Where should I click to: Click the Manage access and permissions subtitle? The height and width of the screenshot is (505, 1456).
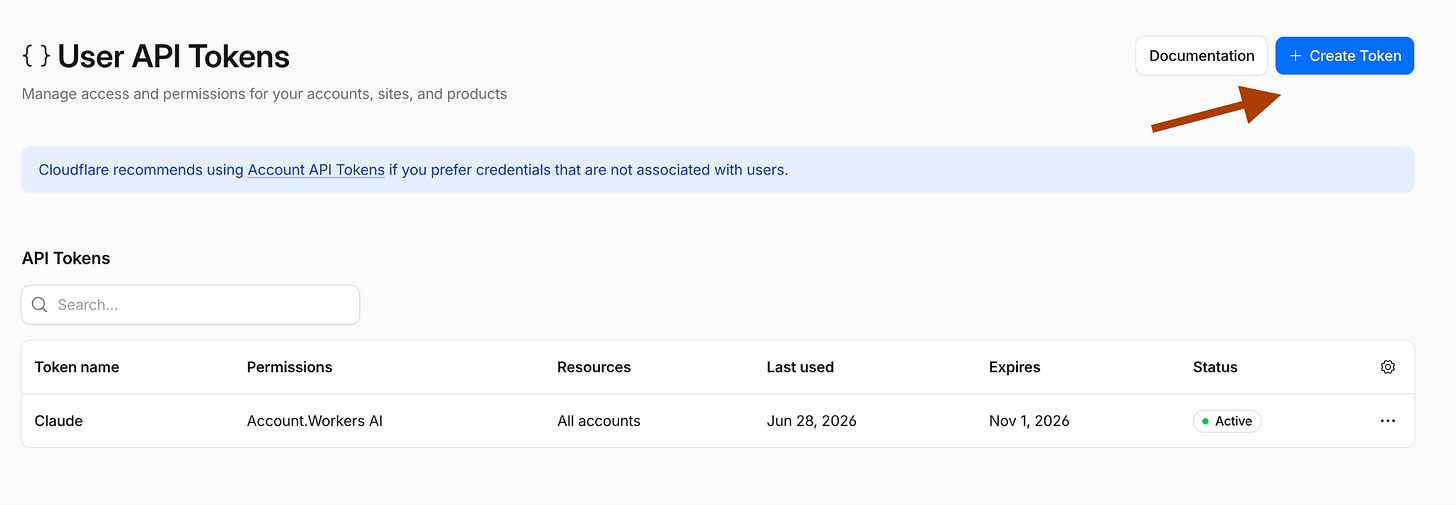tap(264, 94)
